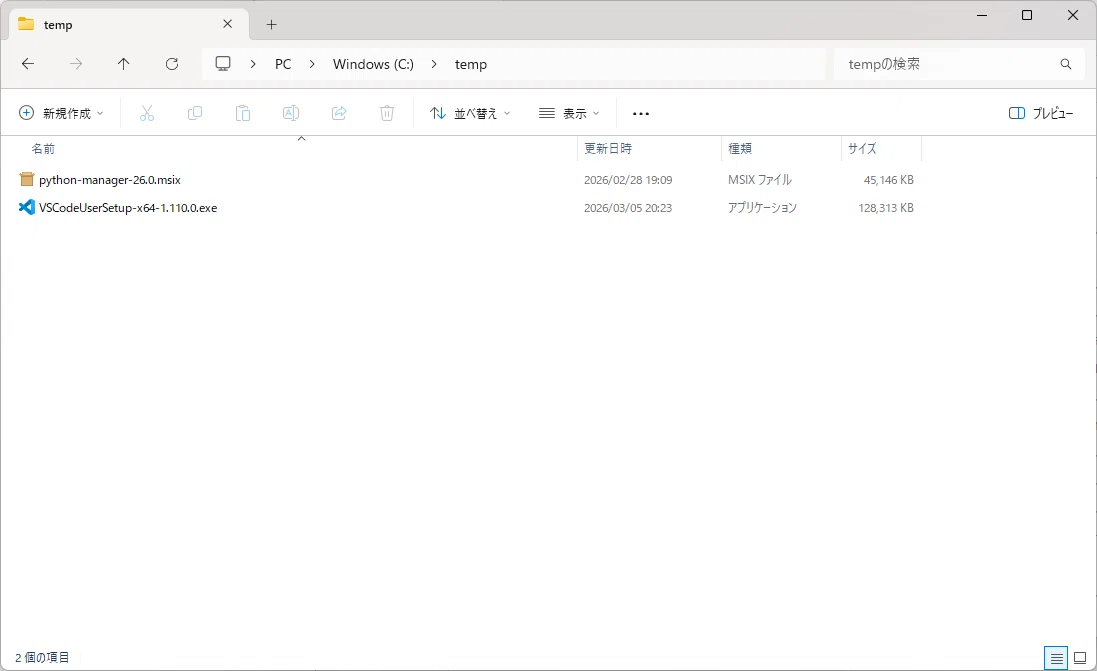This screenshot has height=671, width=1097.
Task: Sort by the サイズ column header
Action: click(862, 148)
